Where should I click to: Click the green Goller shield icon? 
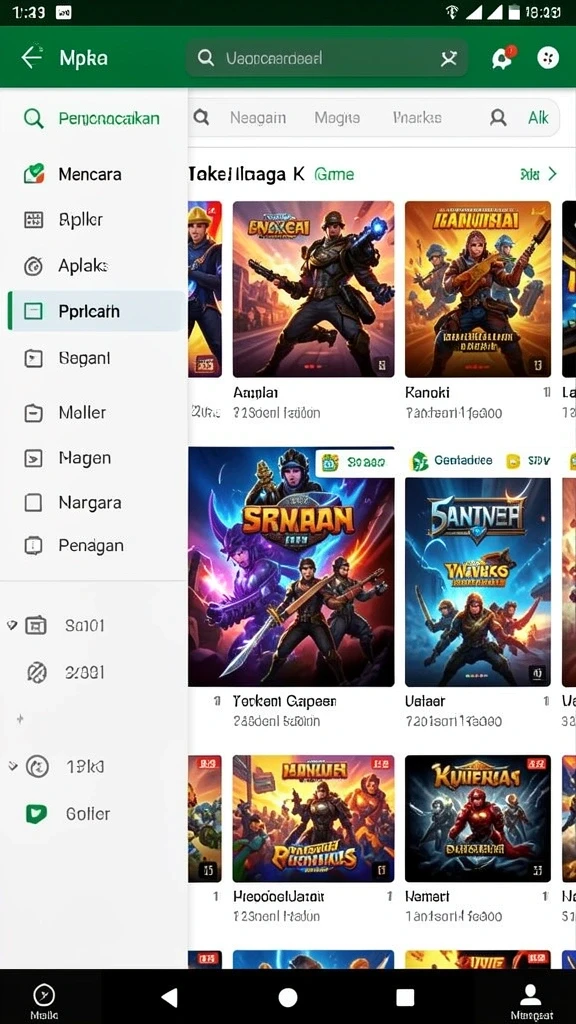click(36, 814)
